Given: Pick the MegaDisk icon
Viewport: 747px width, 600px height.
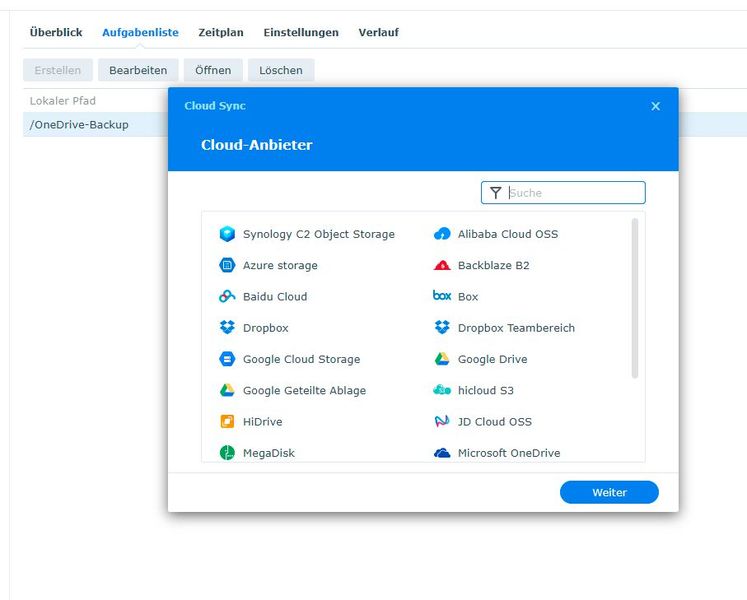Looking at the screenshot, I should point(227,453).
